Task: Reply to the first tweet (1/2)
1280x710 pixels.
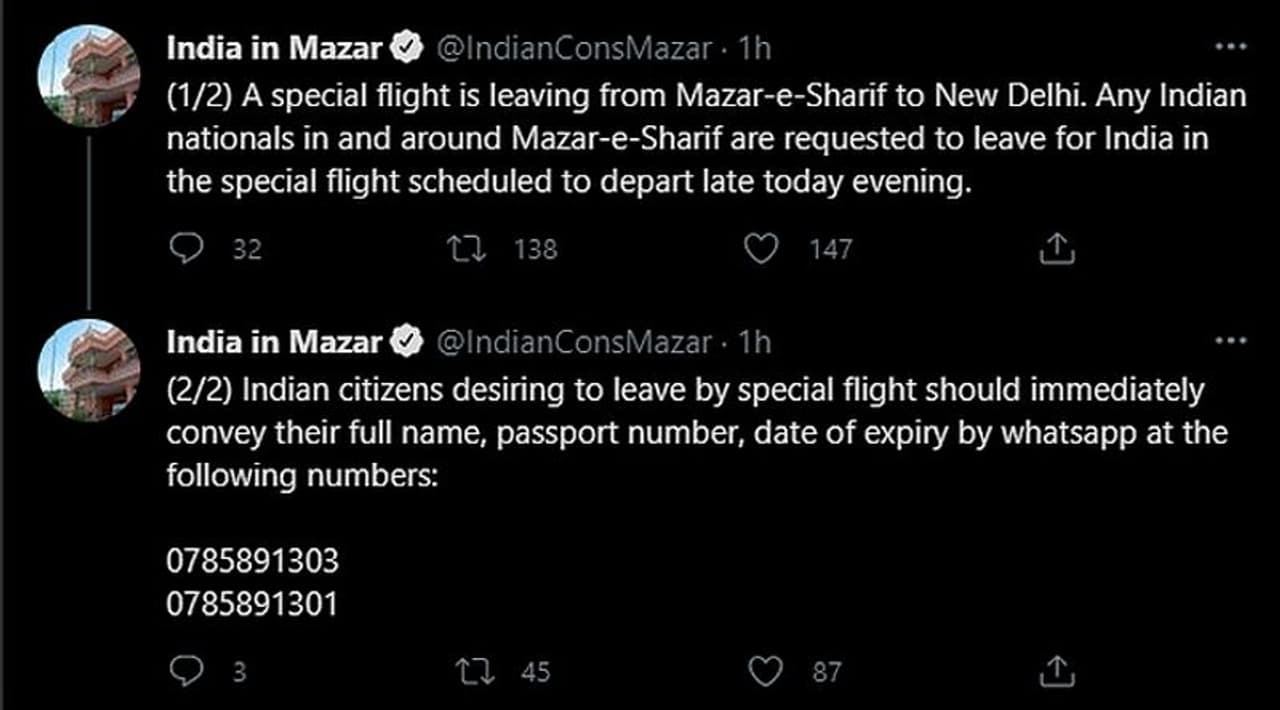Action: (186, 248)
